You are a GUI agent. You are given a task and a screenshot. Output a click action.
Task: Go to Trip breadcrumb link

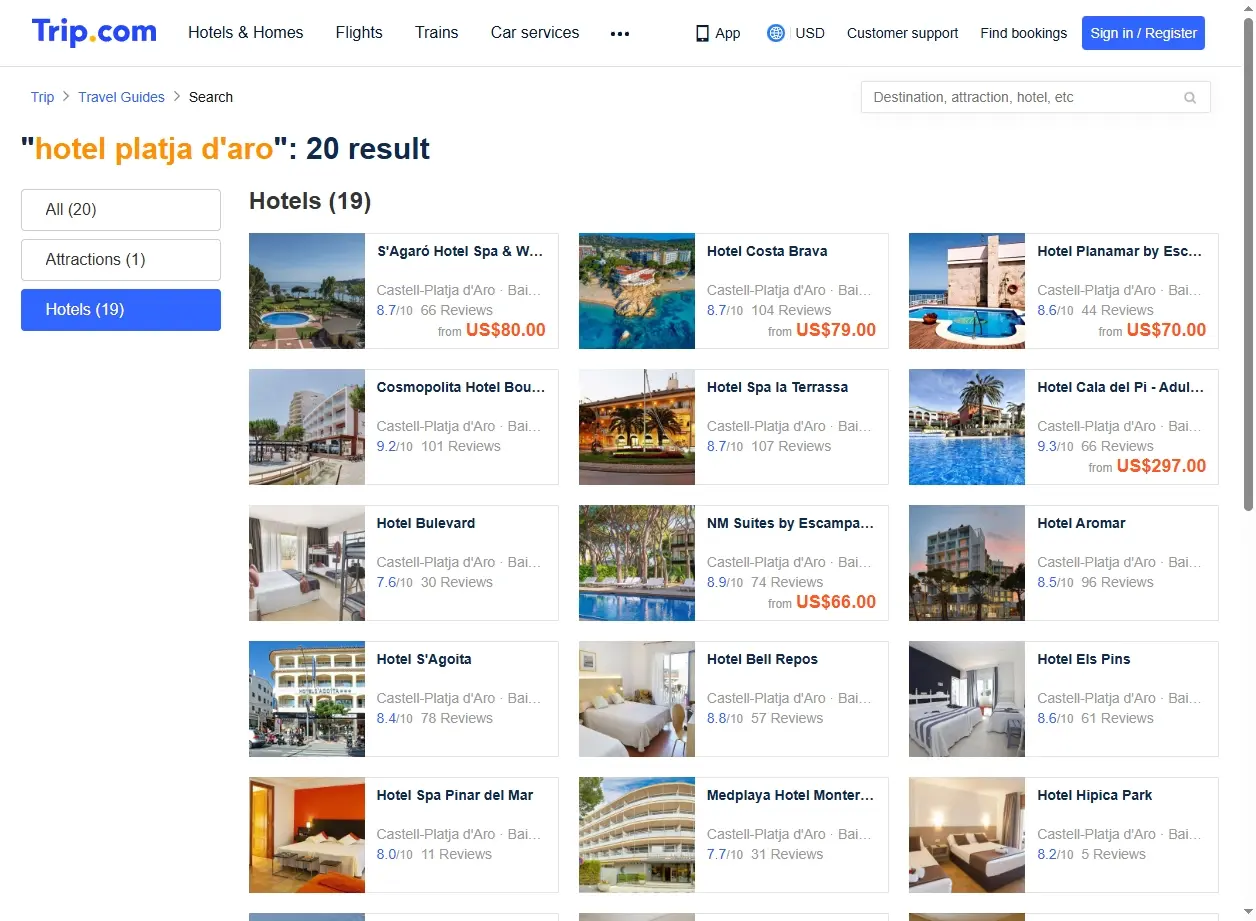(42, 97)
